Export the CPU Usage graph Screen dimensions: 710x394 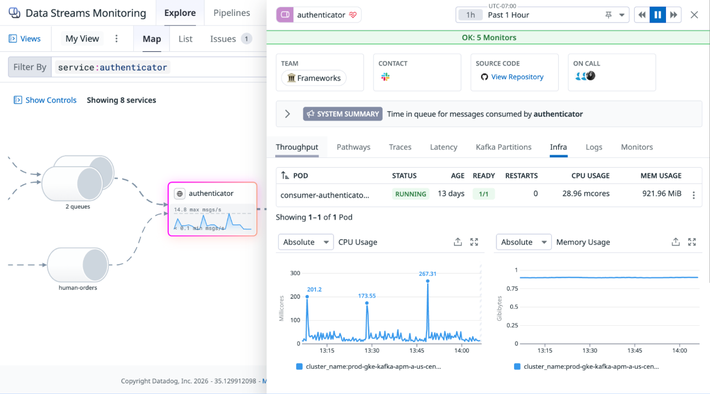[458, 242]
